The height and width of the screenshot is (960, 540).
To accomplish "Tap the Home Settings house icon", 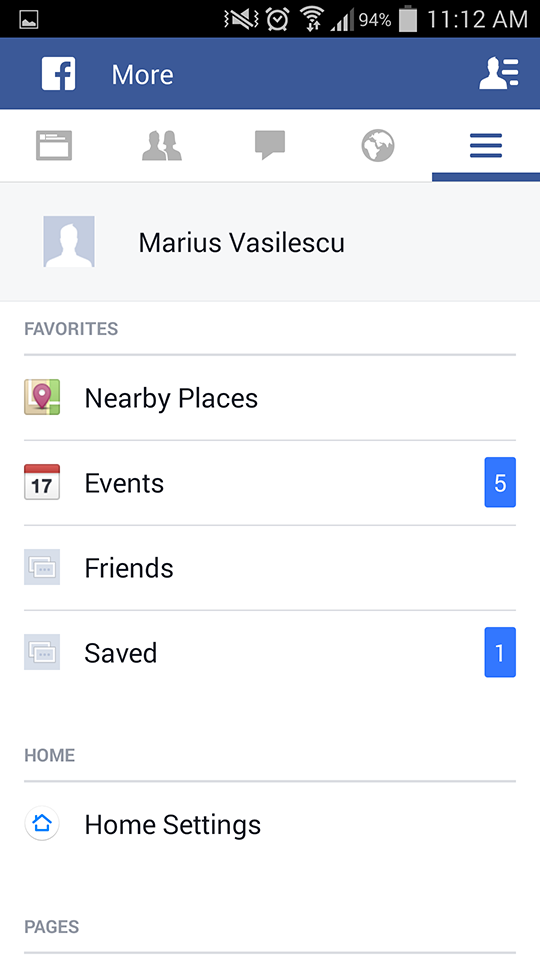I will coord(42,823).
